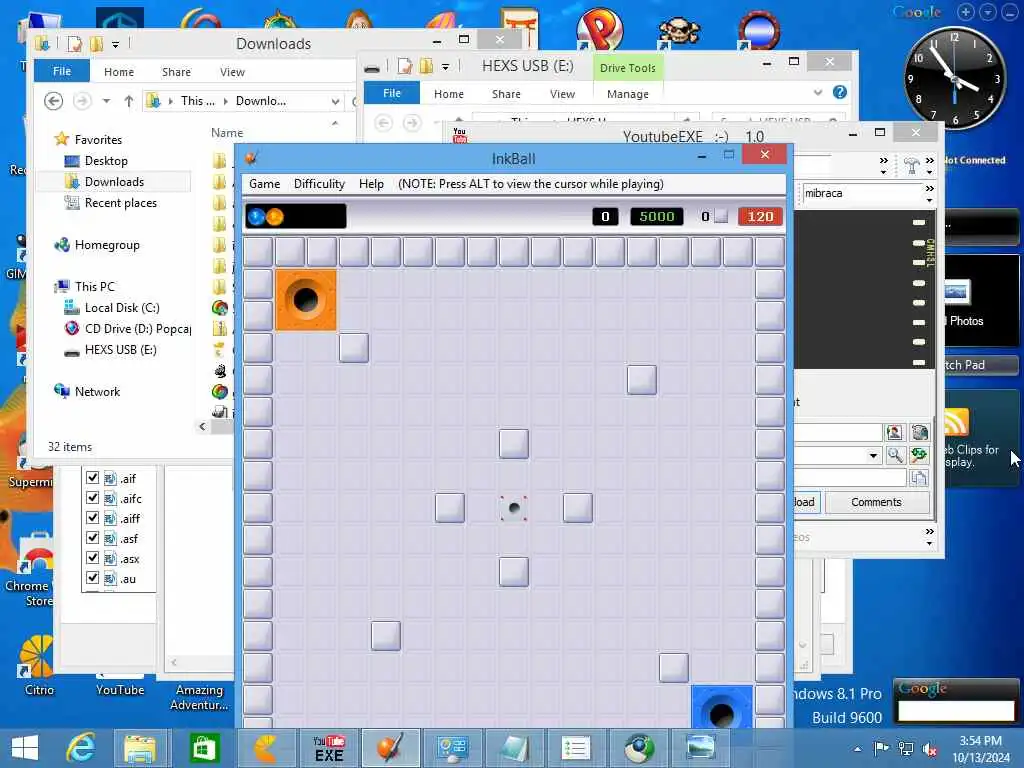Open Quick Access Toolbar dropdown in Downloads window
Image resolution: width=1024 pixels, height=768 pixels.
click(x=115, y=44)
